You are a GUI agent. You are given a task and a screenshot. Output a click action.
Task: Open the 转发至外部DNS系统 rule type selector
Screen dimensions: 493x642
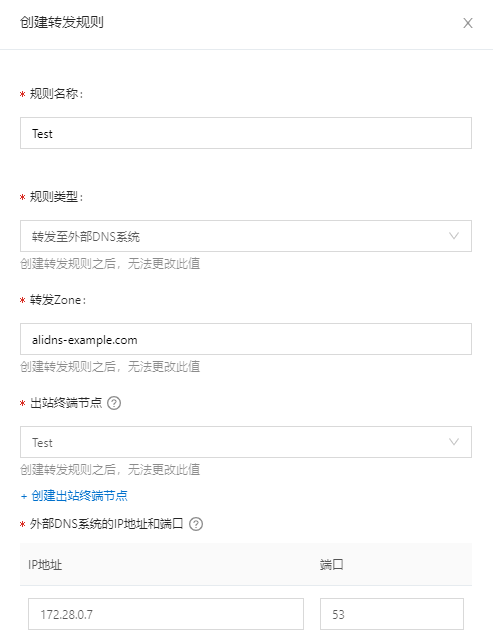246,236
